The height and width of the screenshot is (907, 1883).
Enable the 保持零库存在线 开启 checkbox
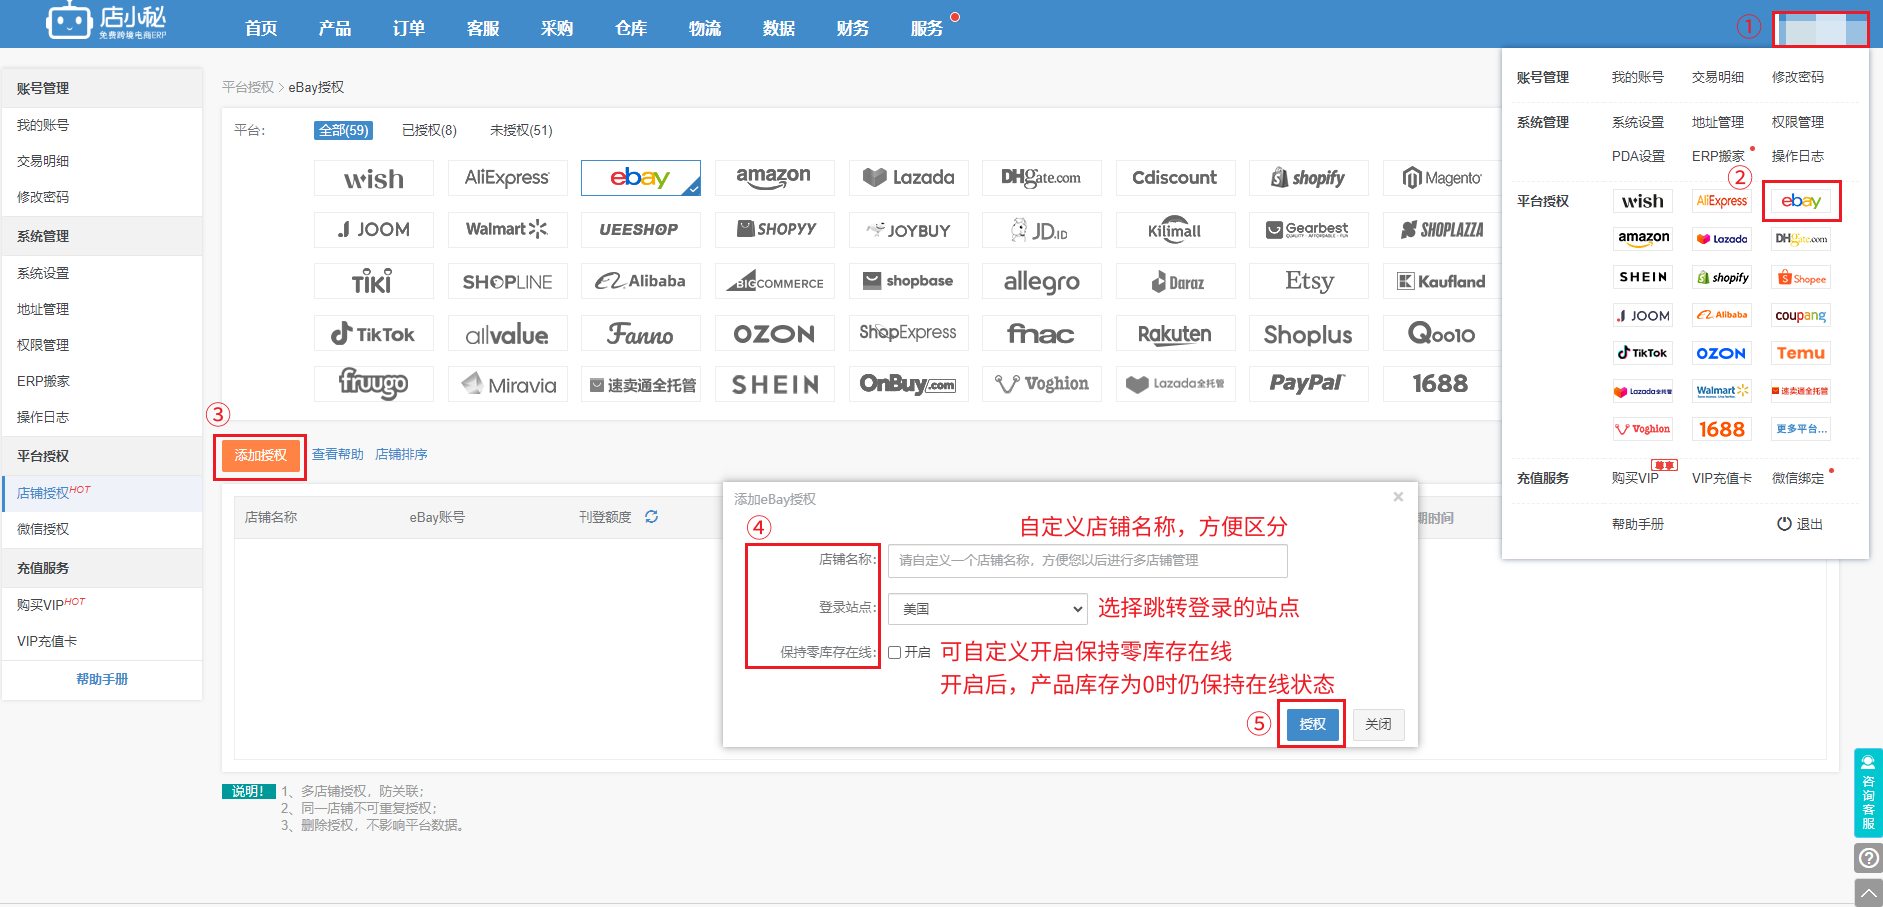coord(895,652)
